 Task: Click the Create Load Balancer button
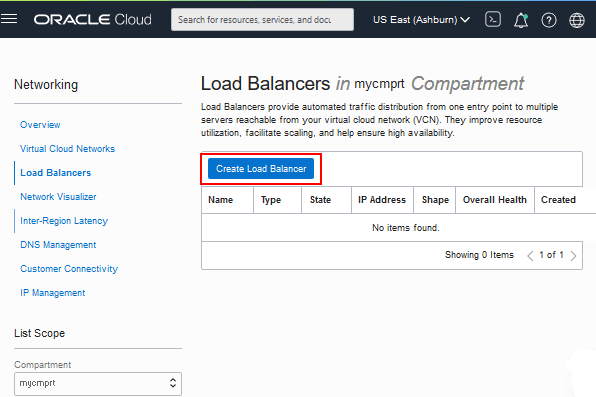point(261,169)
